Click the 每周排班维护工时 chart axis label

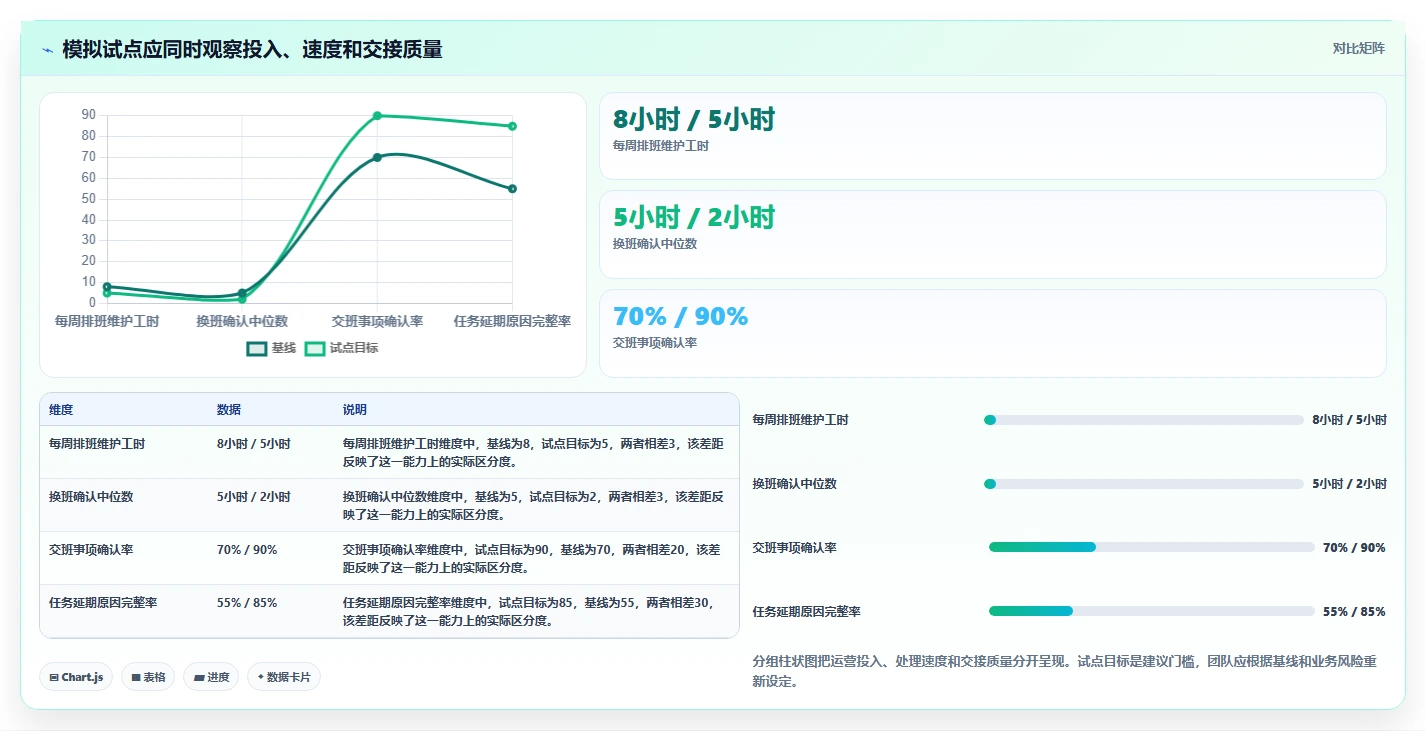point(107,321)
